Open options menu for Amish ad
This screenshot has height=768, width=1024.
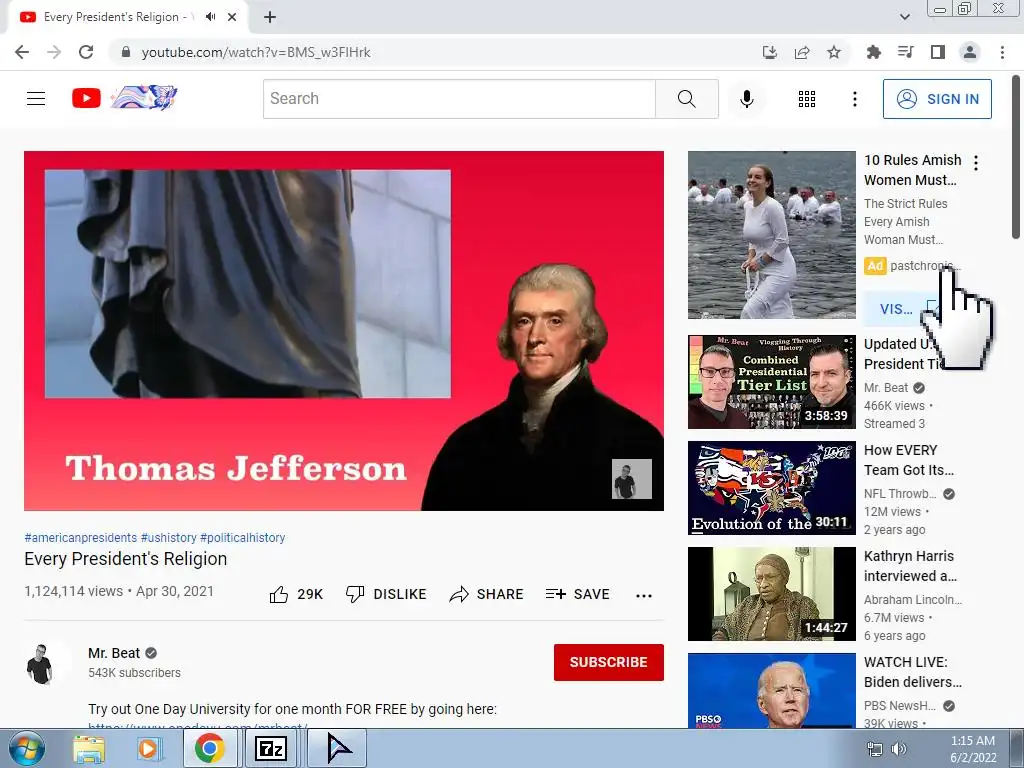(976, 163)
